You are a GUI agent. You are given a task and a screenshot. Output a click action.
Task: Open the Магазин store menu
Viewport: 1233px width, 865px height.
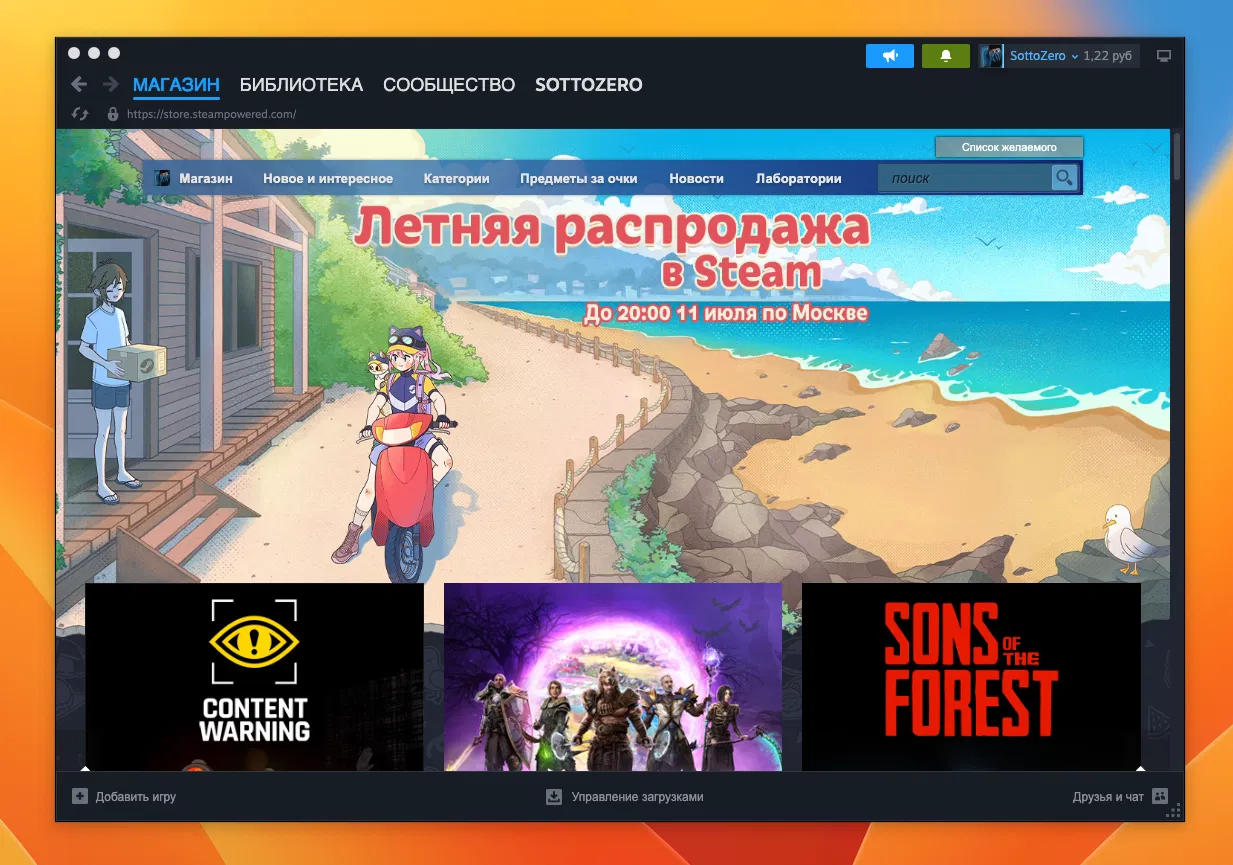click(x=206, y=178)
